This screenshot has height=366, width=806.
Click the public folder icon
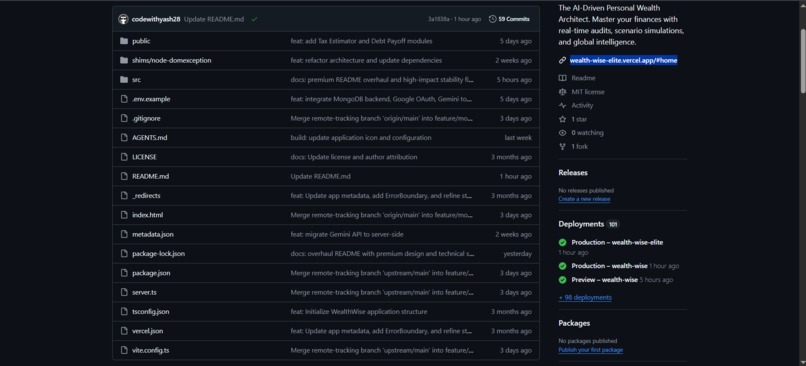point(123,41)
